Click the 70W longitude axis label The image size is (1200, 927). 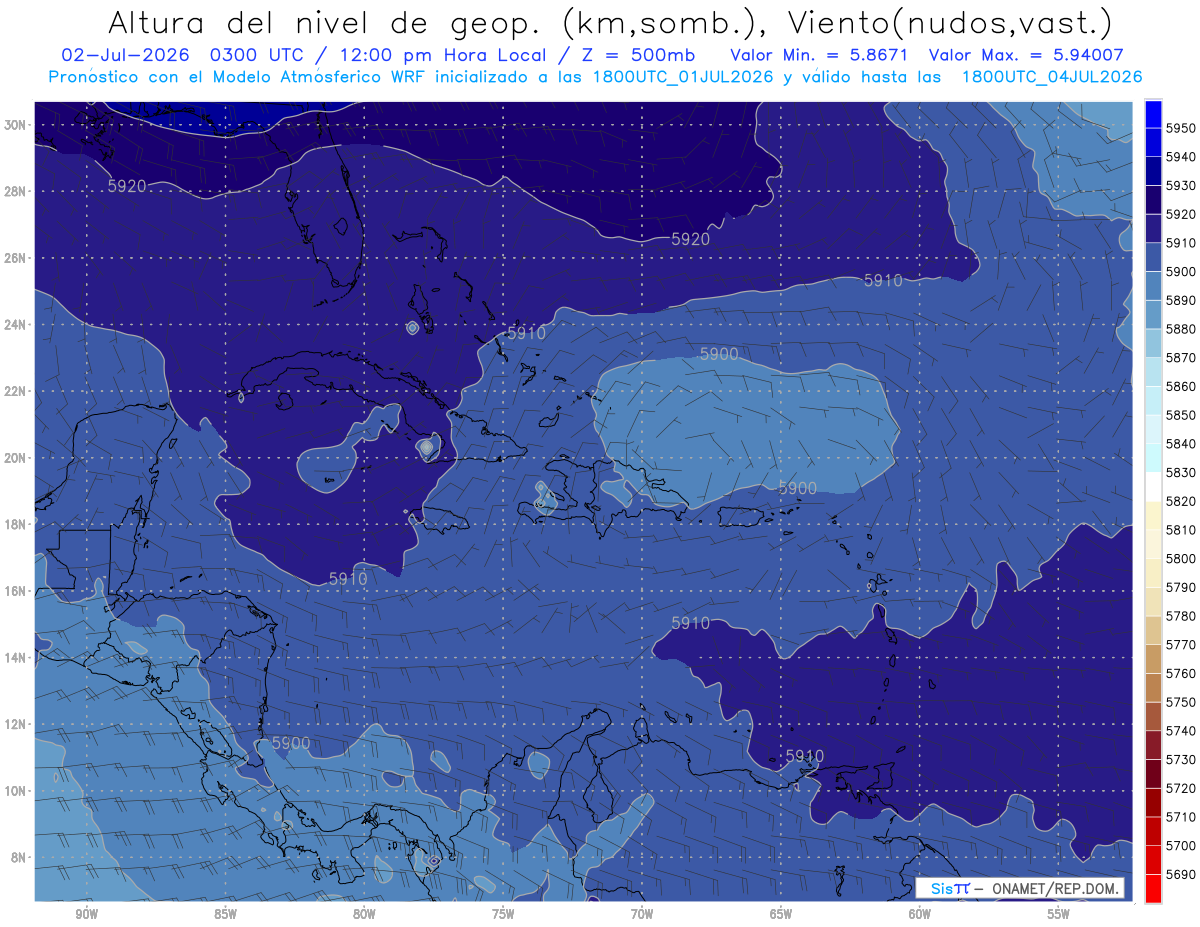[642, 914]
